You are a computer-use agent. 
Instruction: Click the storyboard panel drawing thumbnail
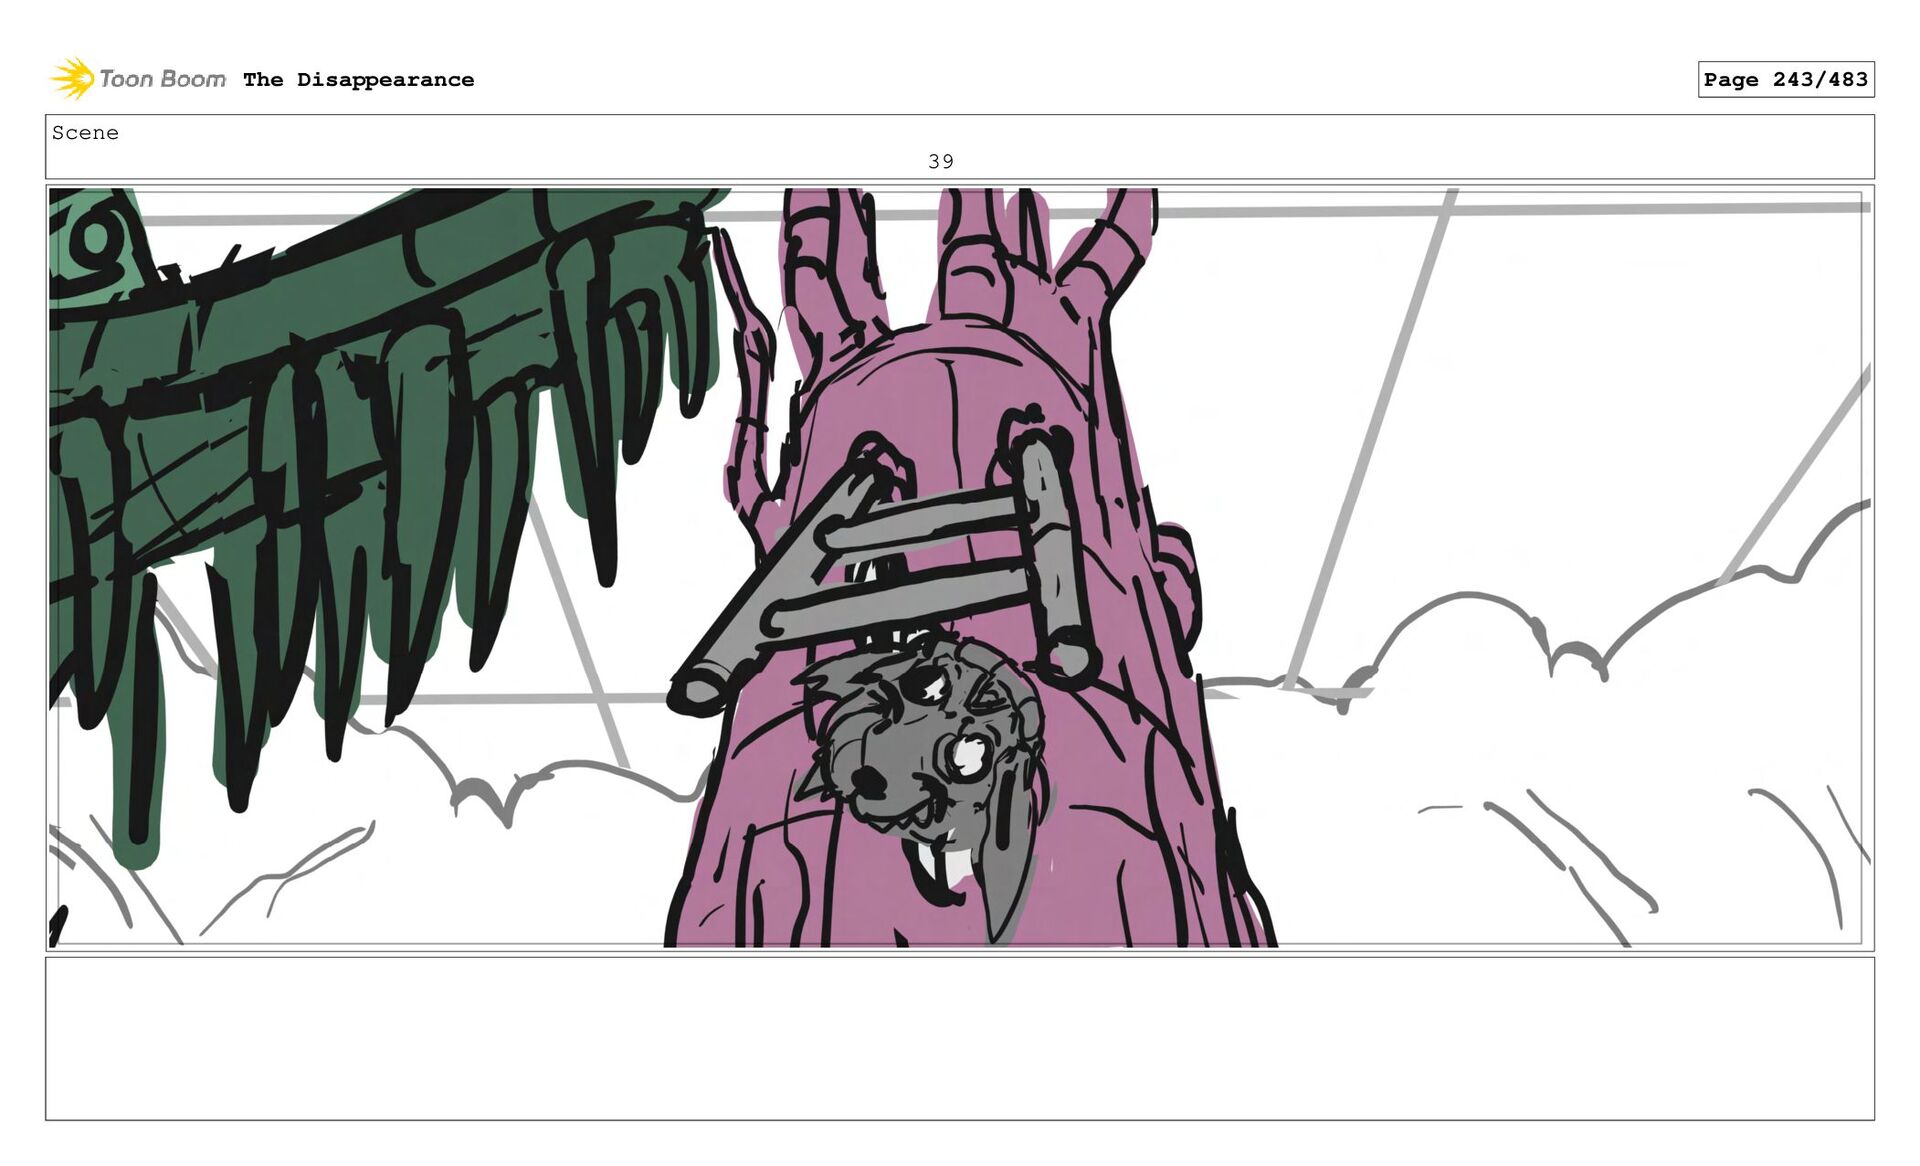coord(960,567)
